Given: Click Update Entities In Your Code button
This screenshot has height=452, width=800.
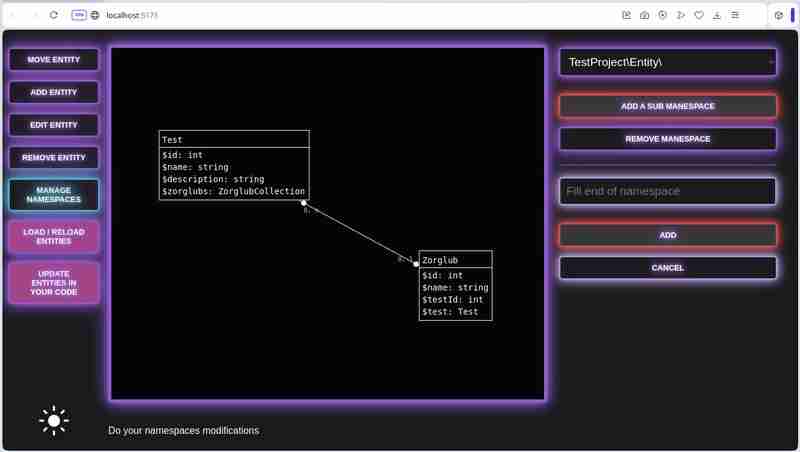Looking at the screenshot, I should click(54, 283).
